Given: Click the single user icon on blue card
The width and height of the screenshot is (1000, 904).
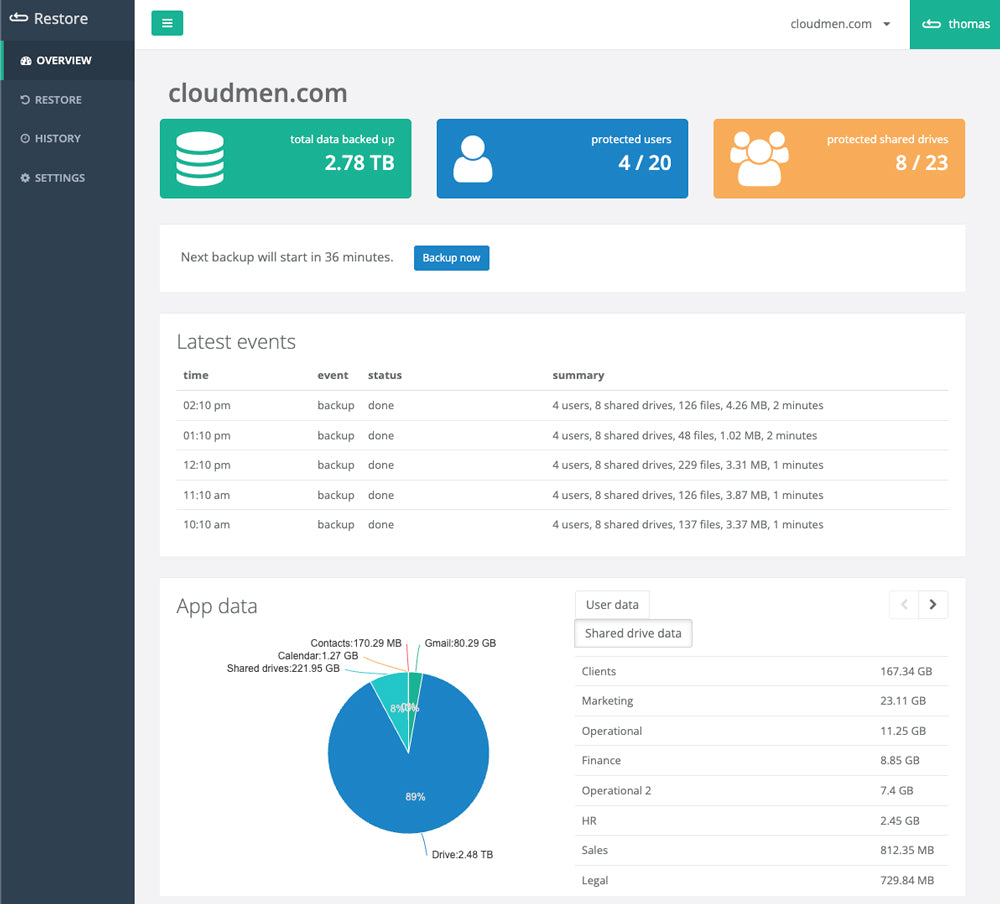Looking at the screenshot, I should pos(472,158).
